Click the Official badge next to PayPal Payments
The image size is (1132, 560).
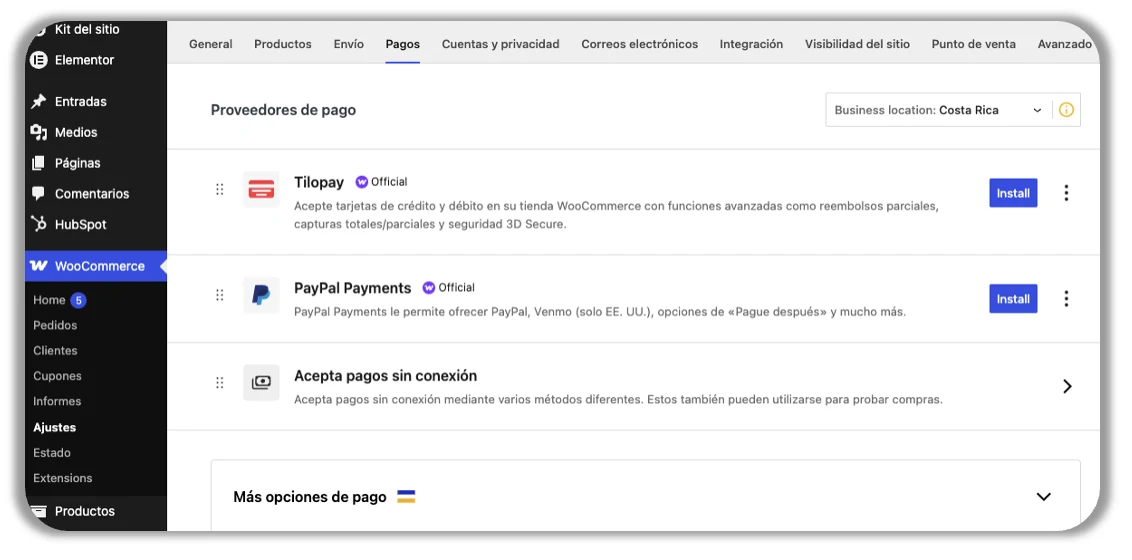pyautogui.click(x=449, y=287)
